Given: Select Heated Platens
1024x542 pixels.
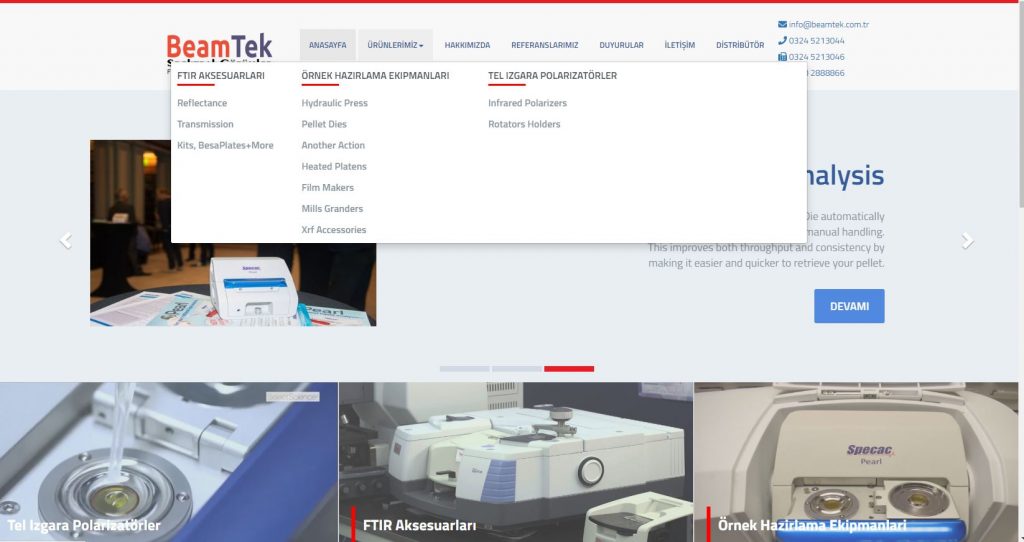Looking at the screenshot, I should pos(334,167).
